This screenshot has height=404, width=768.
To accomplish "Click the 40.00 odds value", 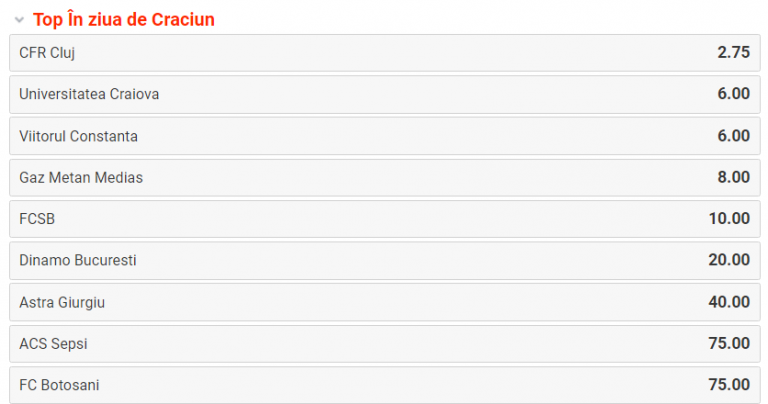I will pyautogui.click(x=729, y=302).
